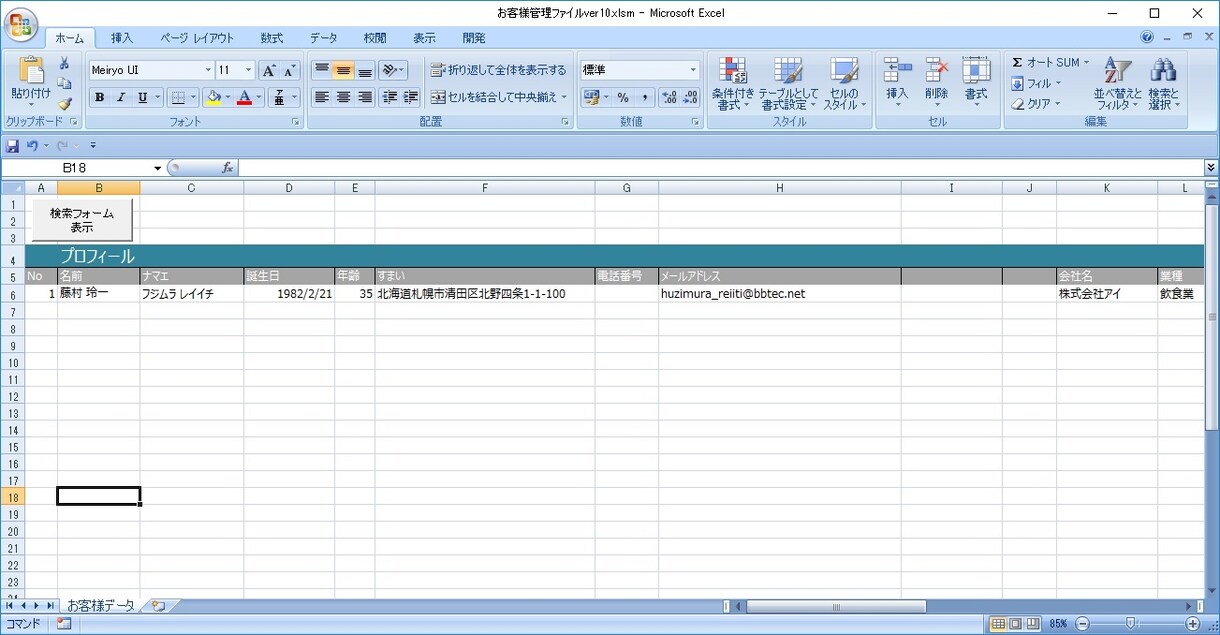This screenshot has height=635, width=1220.
Task: Toggle Italic formatting
Action: 121,97
